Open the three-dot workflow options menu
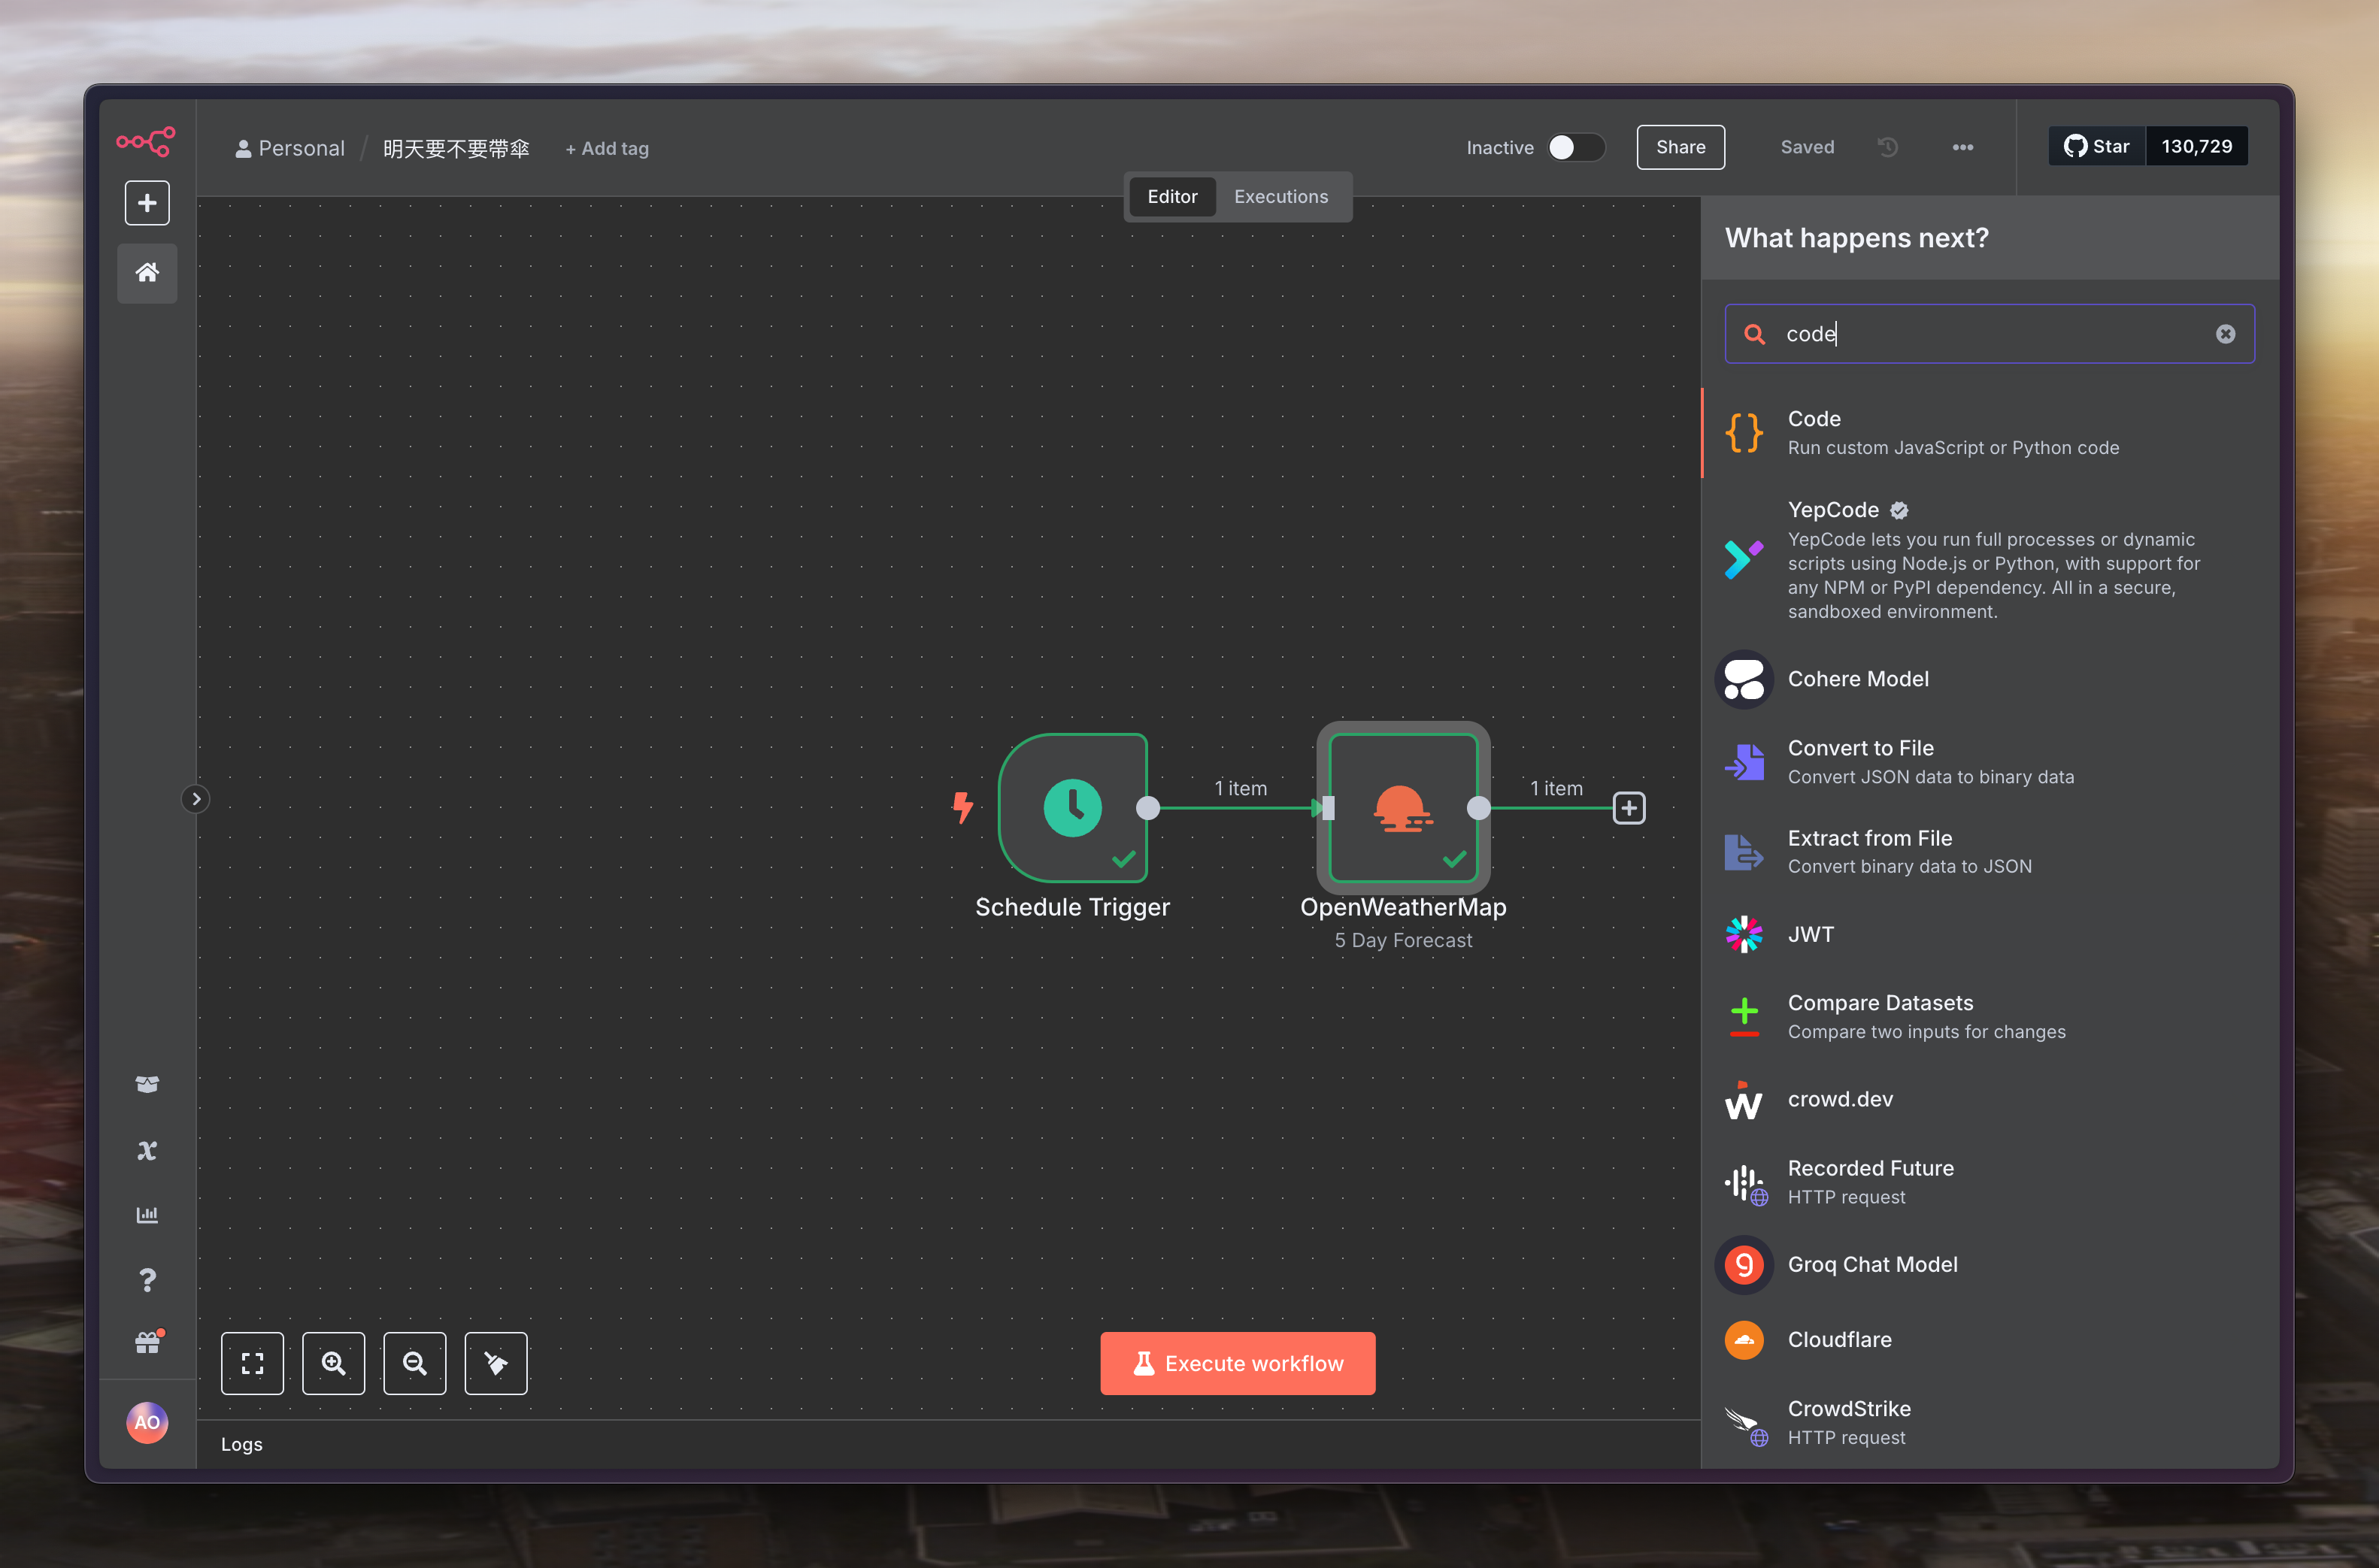Screen dimensions: 2379x1568 (x=1962, y=147)
